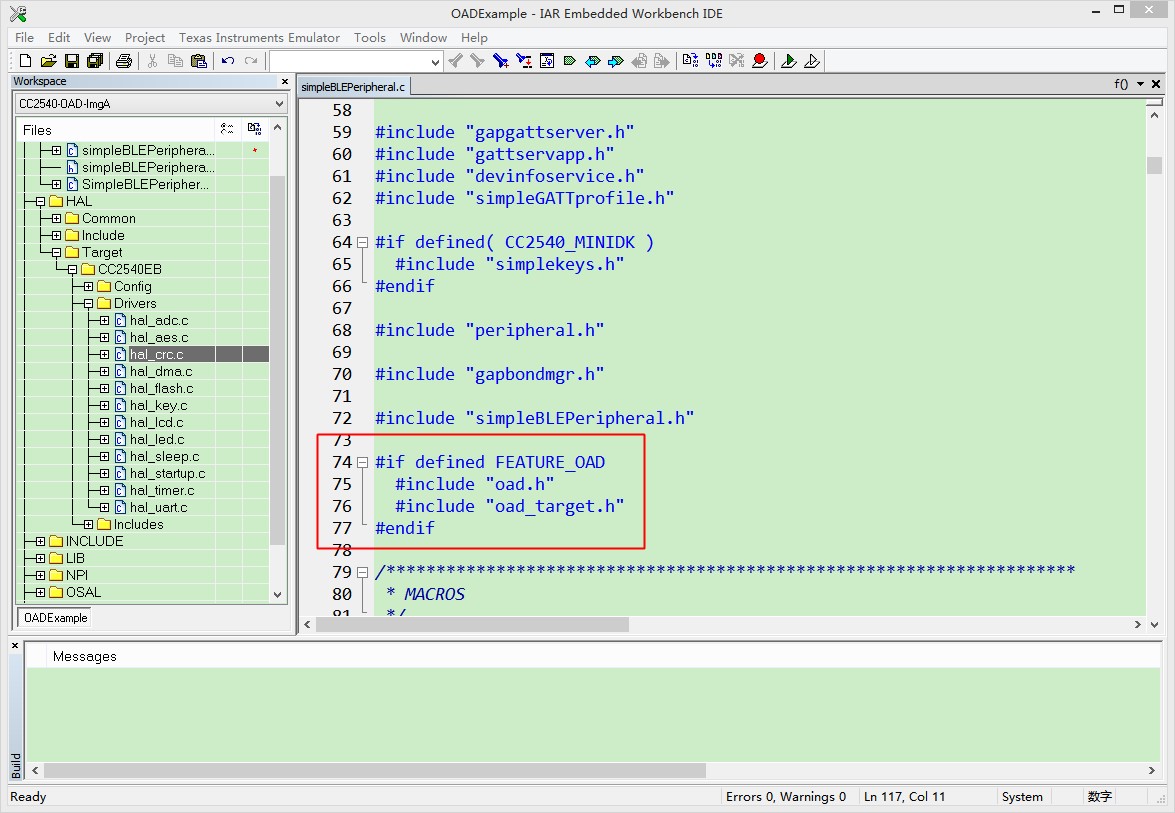Viewport: 1175px width, 813px height.
Task: Compile the current file
Action: [x=690, y=61]
